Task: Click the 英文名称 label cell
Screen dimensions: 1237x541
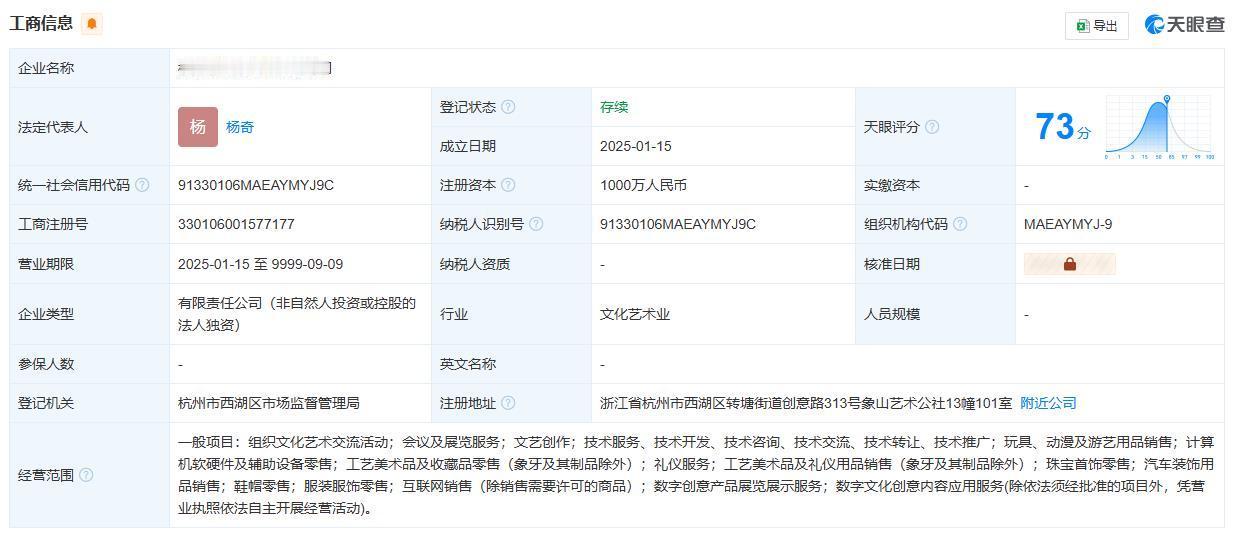Action: [x=511, y=364]
